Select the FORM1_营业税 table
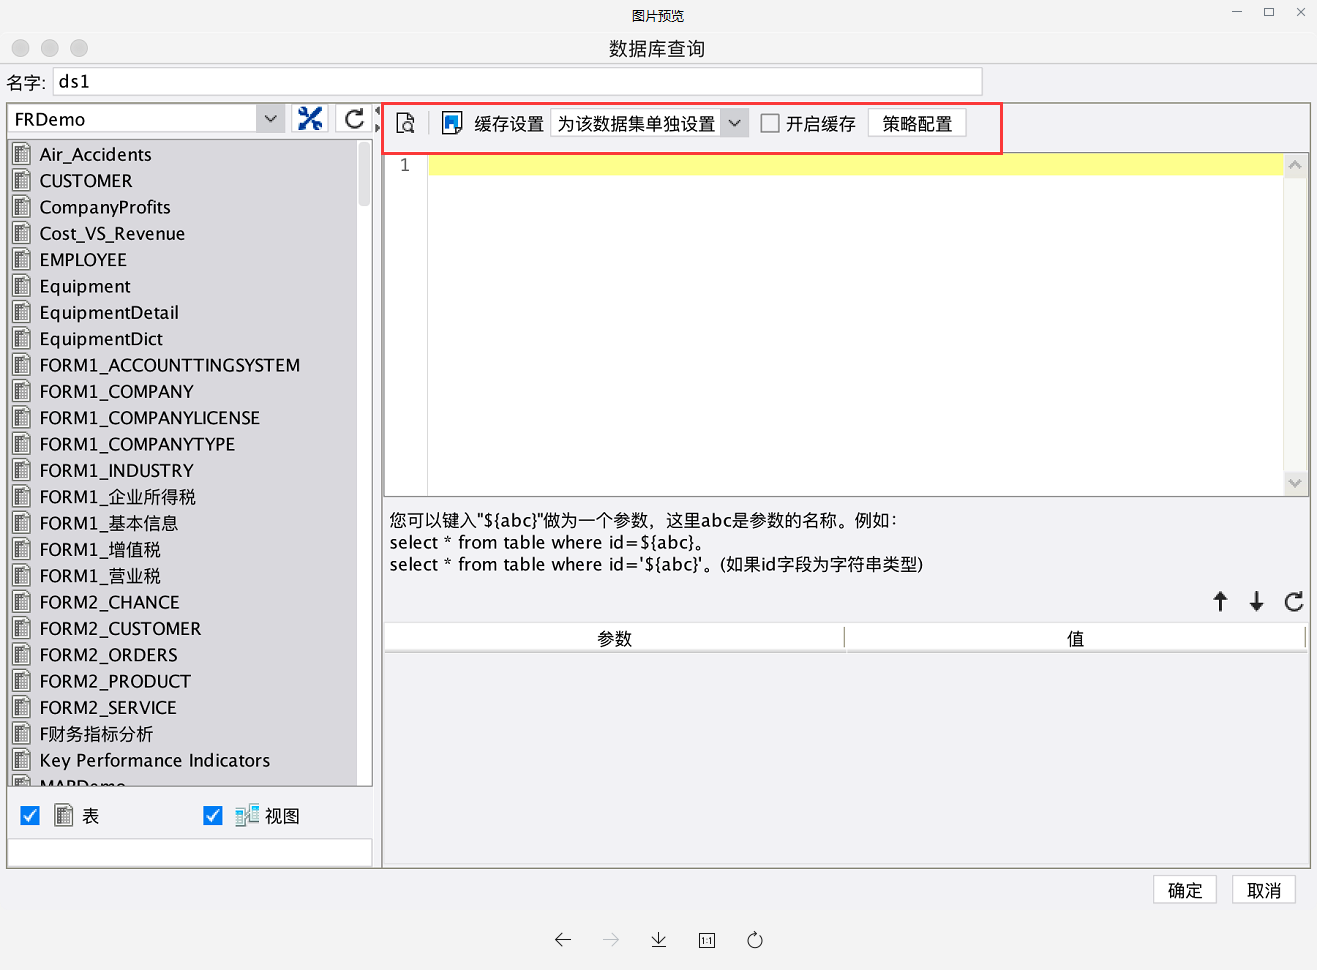 point(100,575)
